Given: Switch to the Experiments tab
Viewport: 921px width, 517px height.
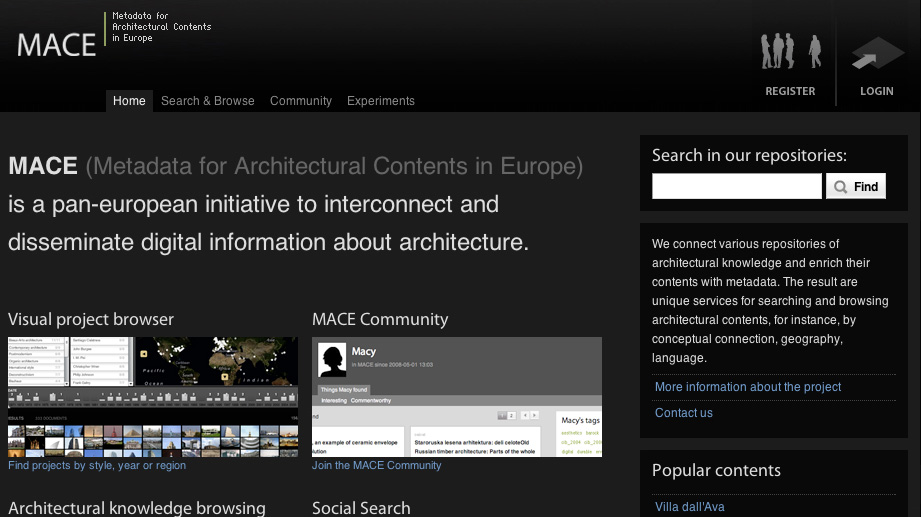Looking at the screenshot, I should [380, 101].
